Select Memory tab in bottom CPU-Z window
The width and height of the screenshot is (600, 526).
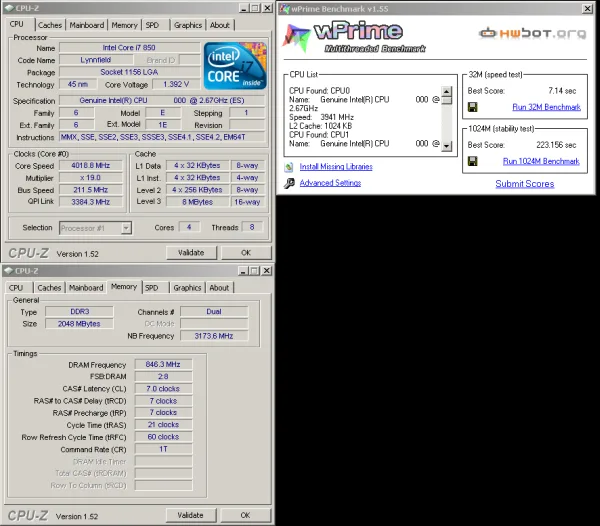(x=124, y=287)
